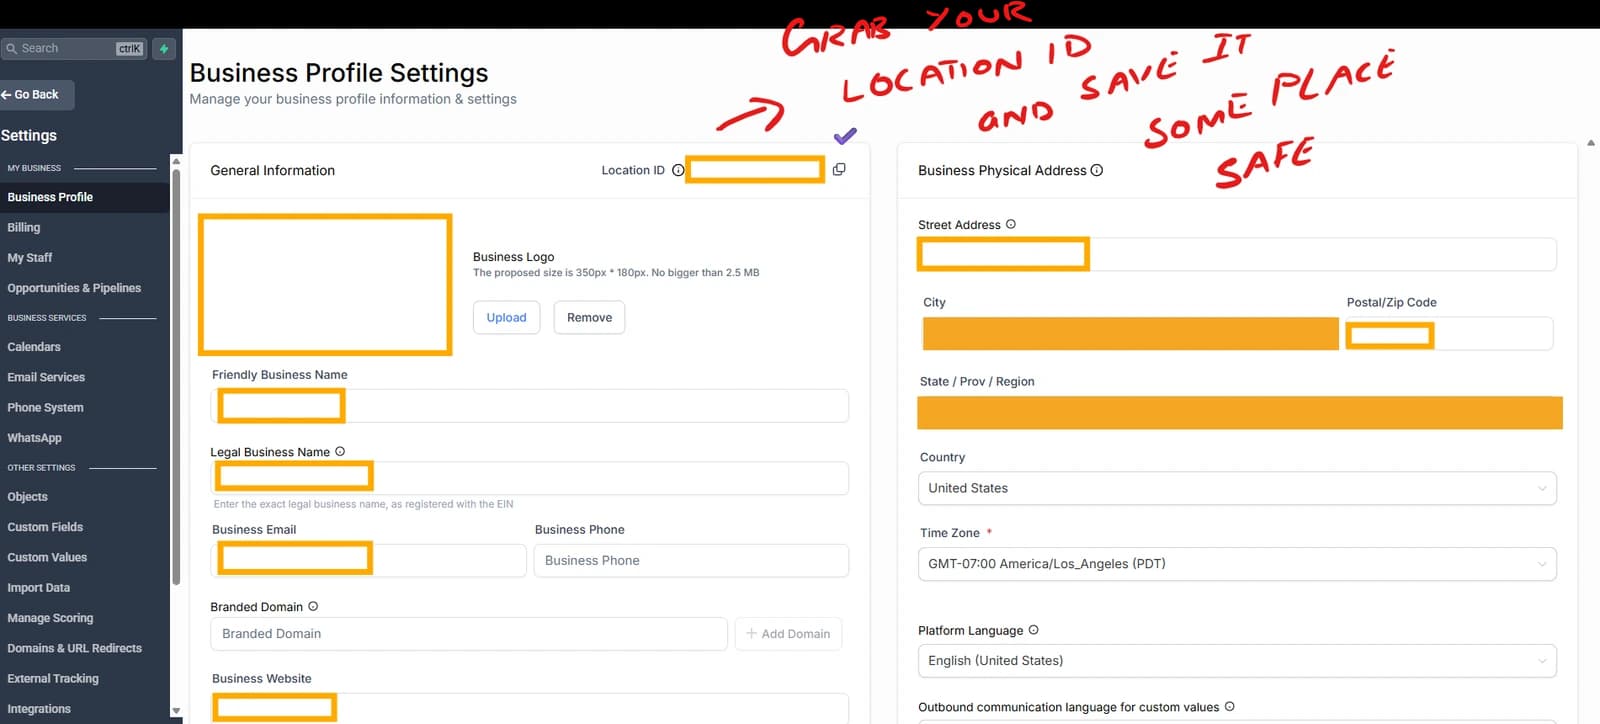Go back using the Go Back button
The height and width of the screenshot is (724, 1600).
pos(36,95)
